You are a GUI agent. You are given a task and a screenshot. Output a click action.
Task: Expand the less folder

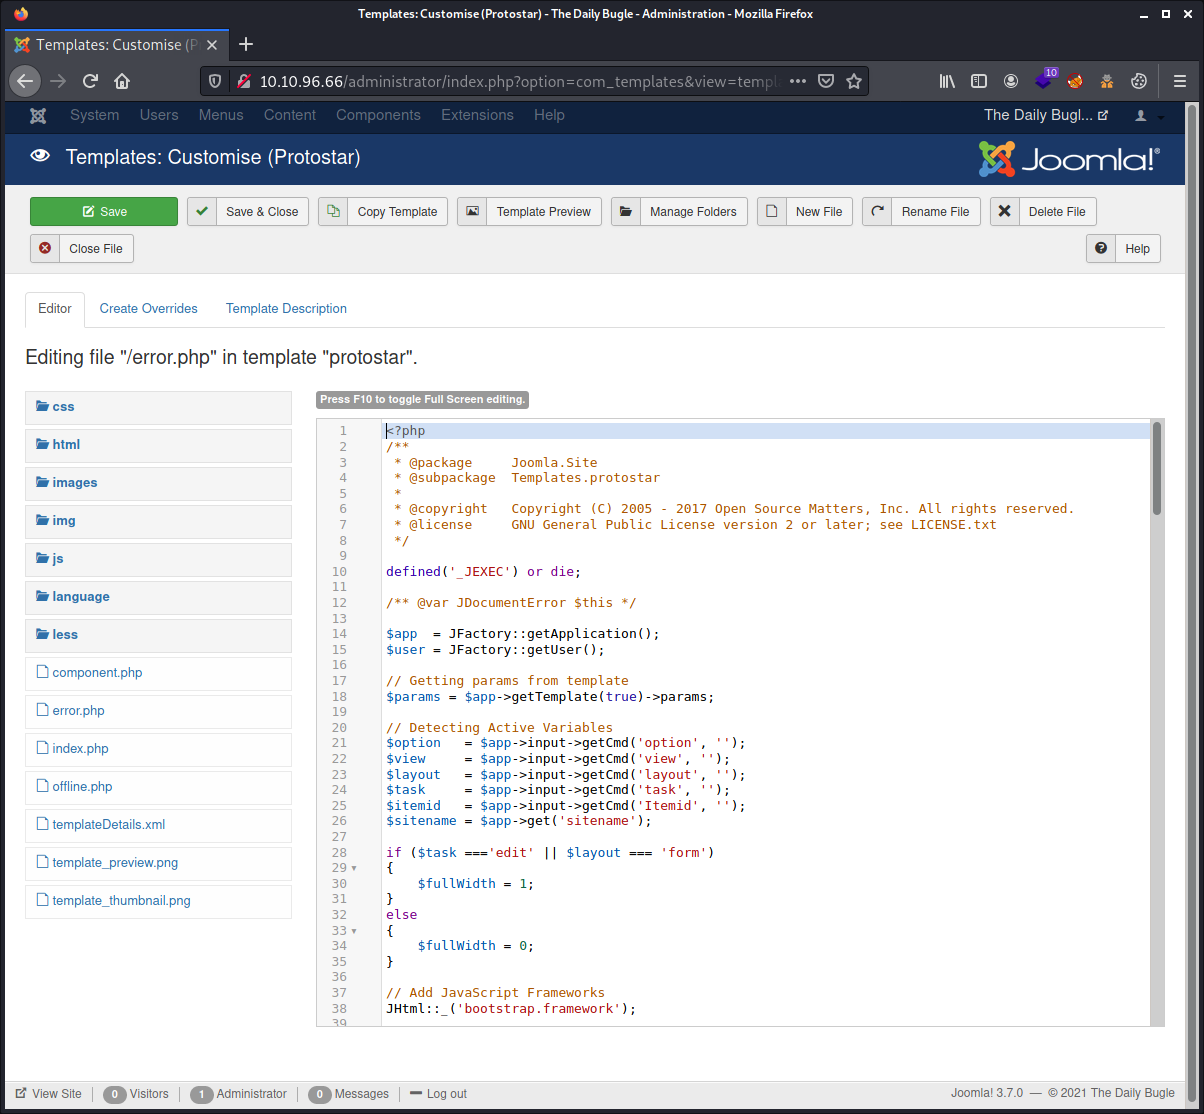(158, 634)
